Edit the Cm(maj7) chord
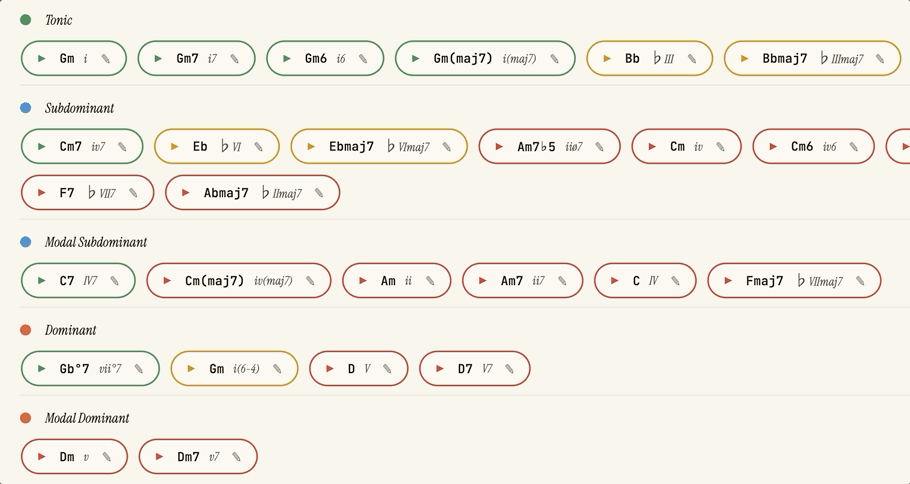The image size is (910, 484). (x=310, y=280)
